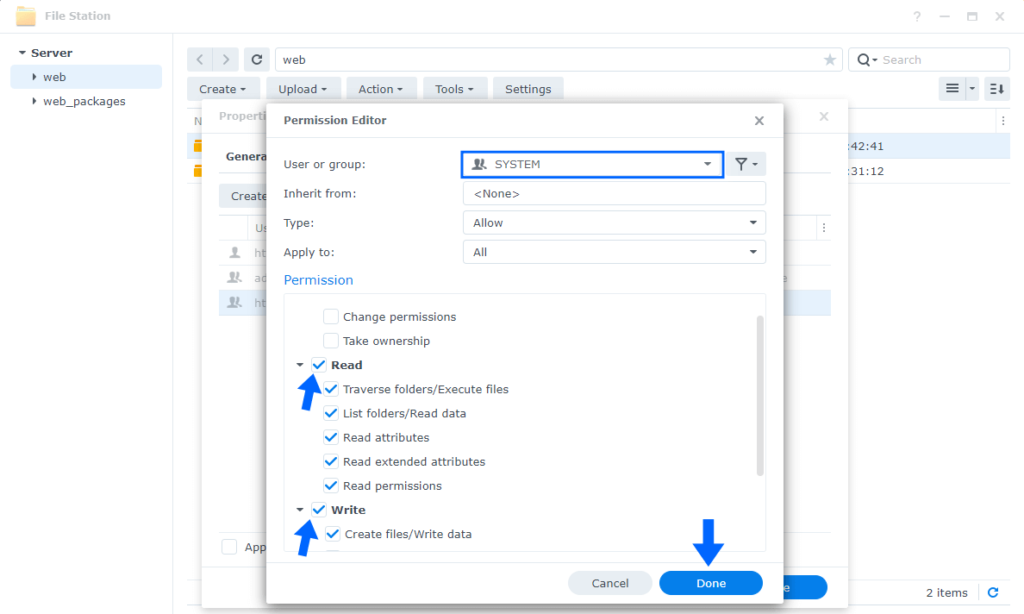Open the Tools menu
This screenshot has width=1024, height=614.
(455, 88)
